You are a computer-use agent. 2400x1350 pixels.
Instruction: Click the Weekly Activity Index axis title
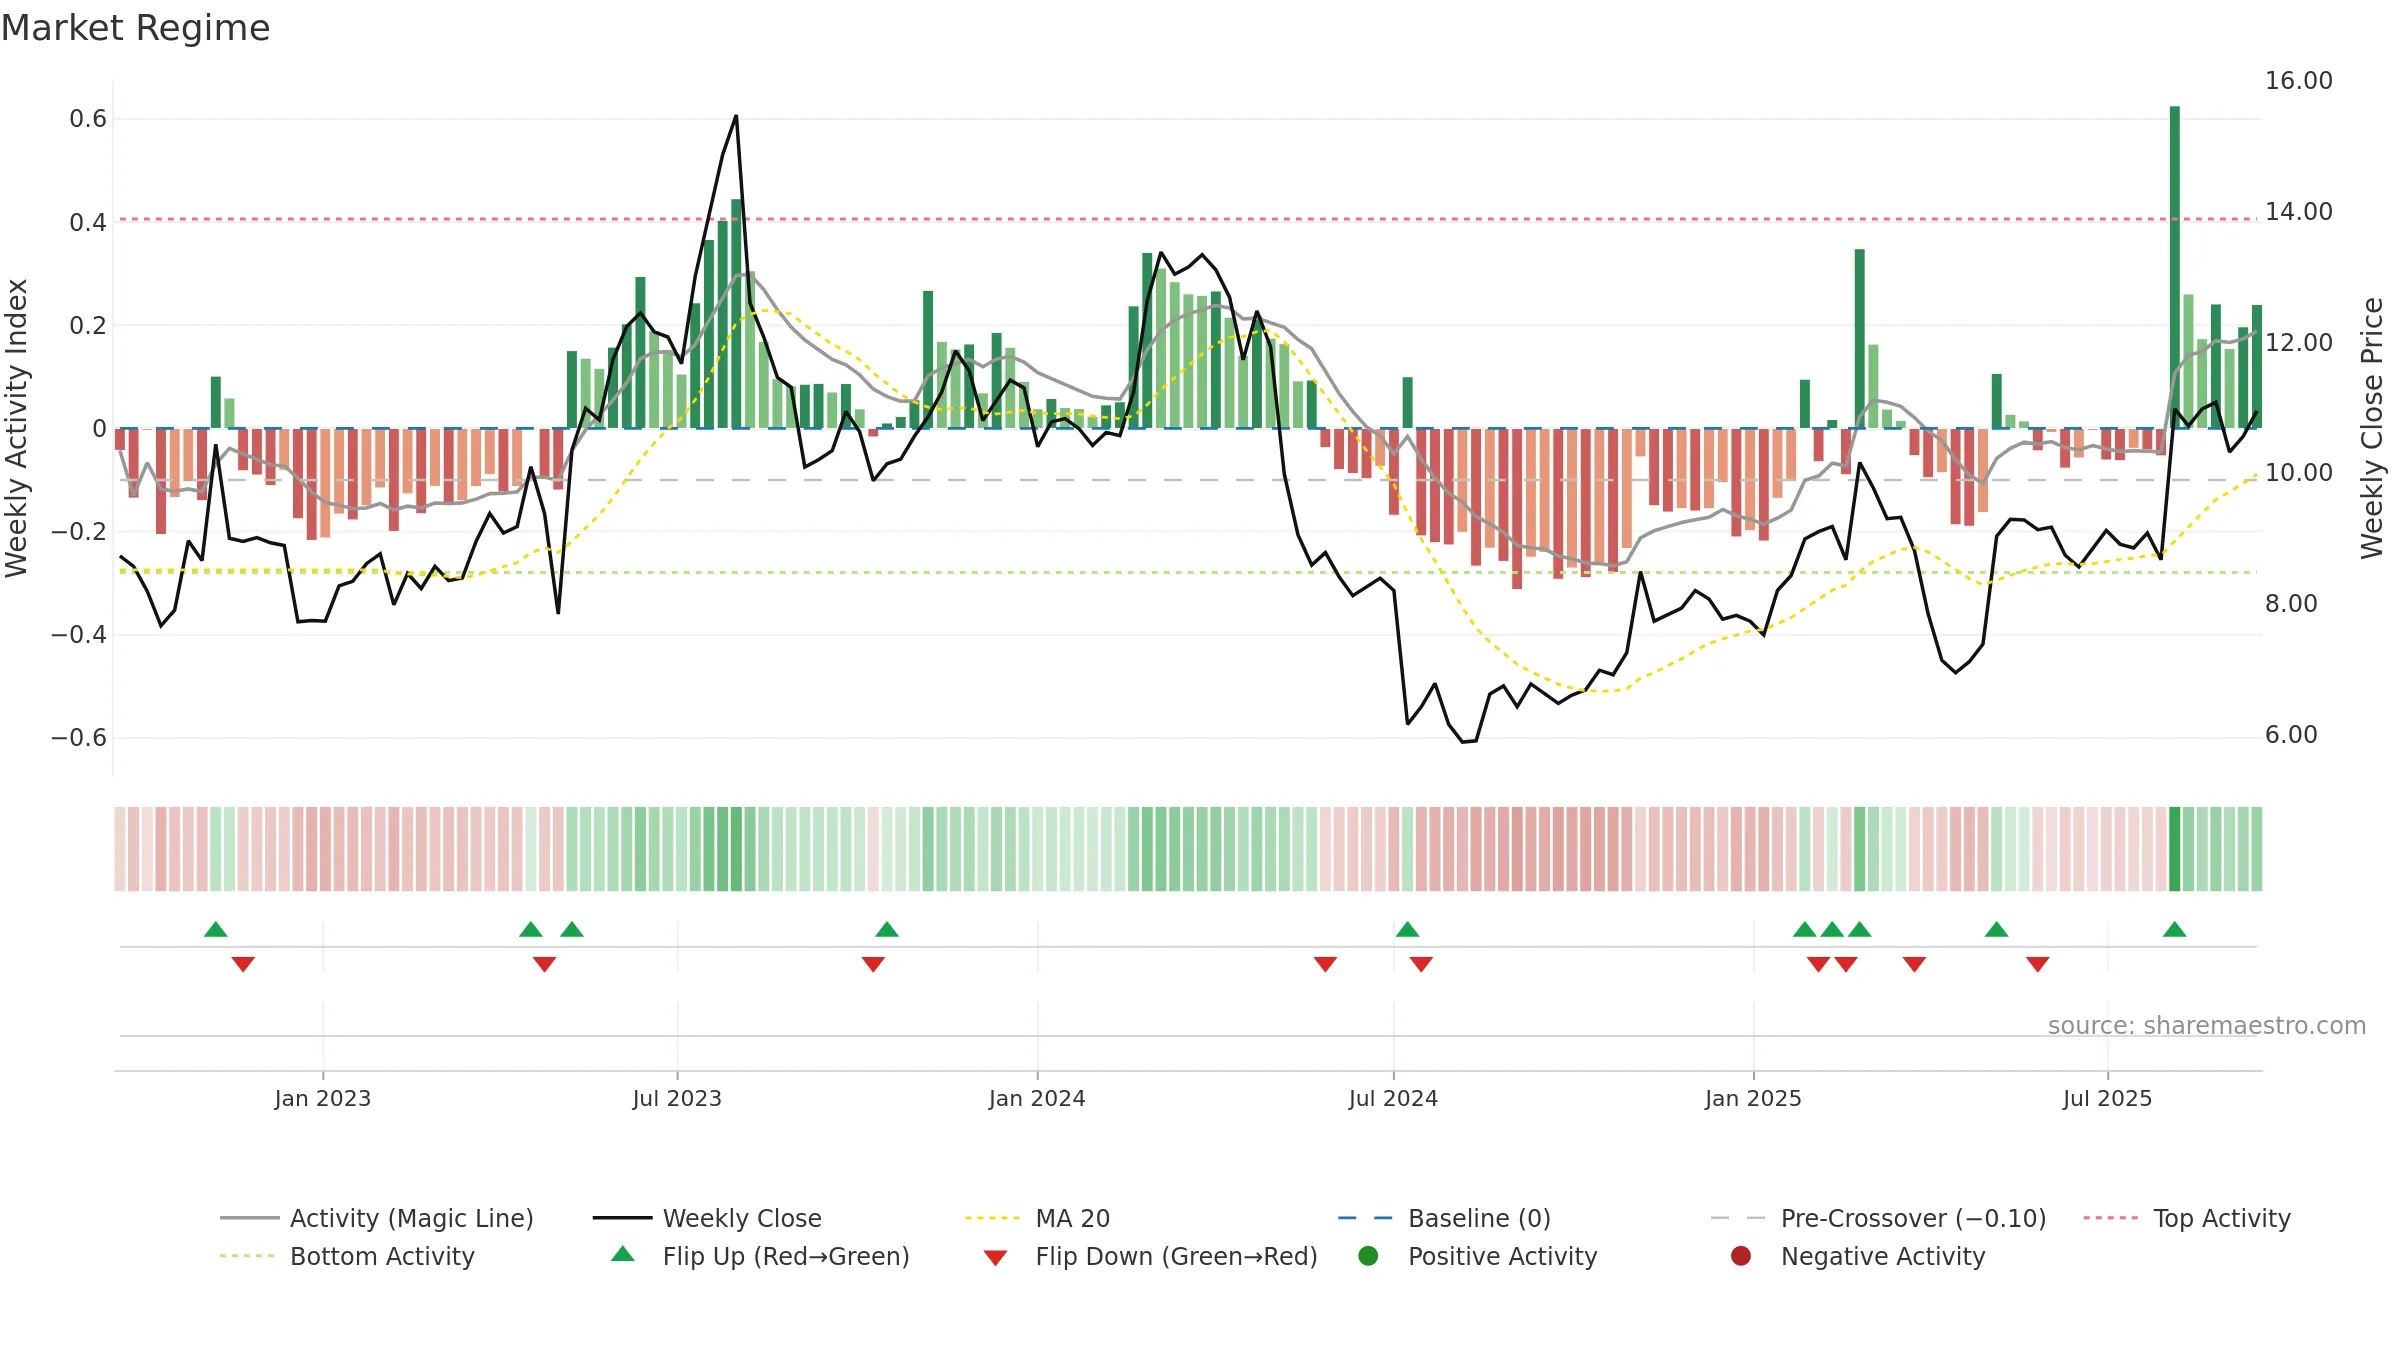click(16, 428)
